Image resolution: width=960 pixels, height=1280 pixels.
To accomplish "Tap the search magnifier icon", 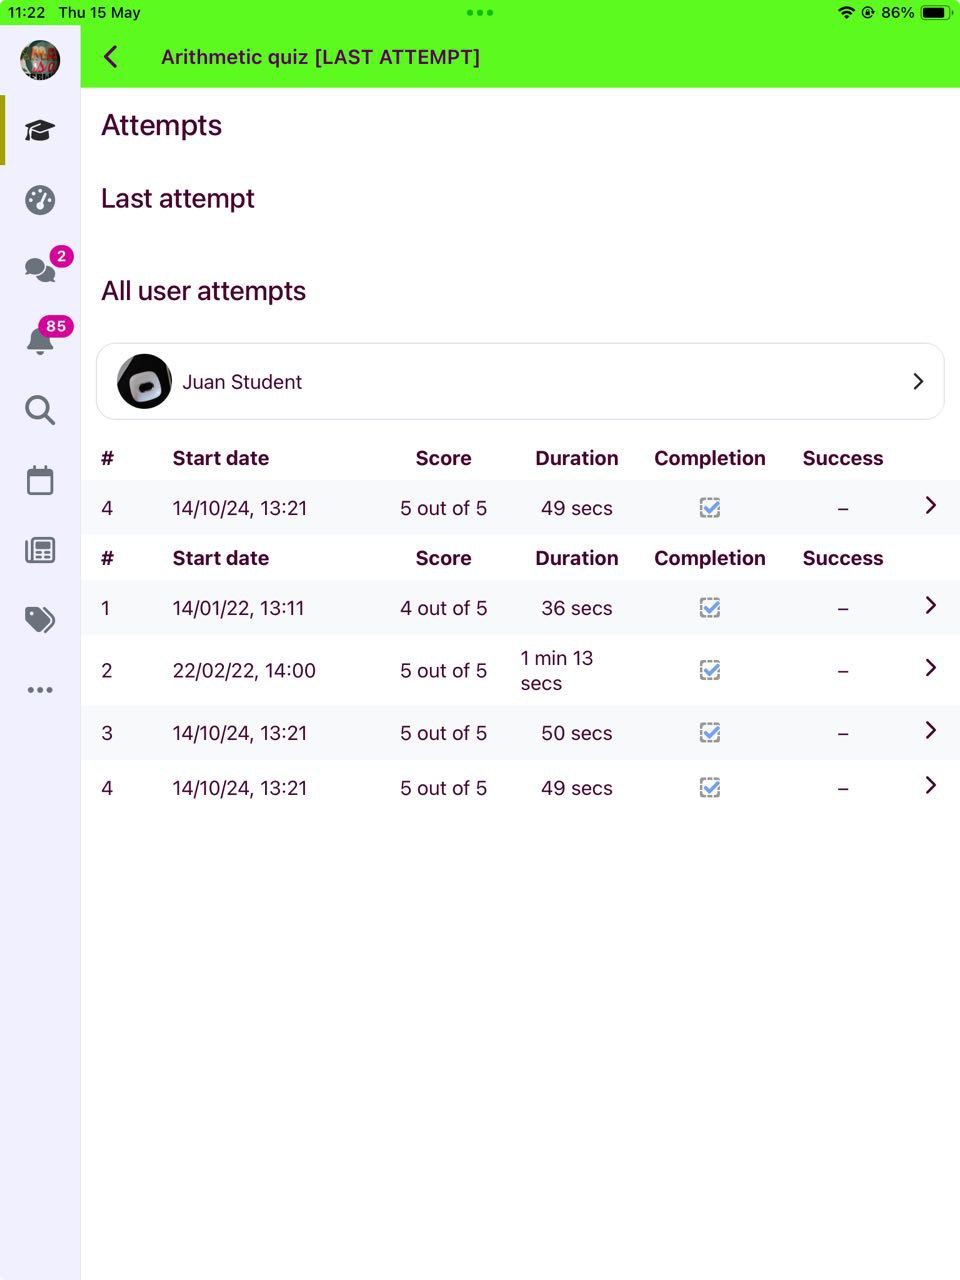I will (x=40, y=410).
